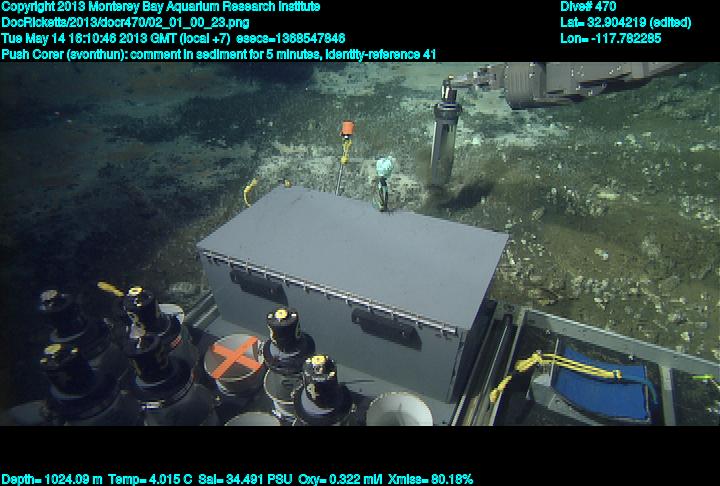Click the Sal= 34.491 PSU value

[245, 479]
